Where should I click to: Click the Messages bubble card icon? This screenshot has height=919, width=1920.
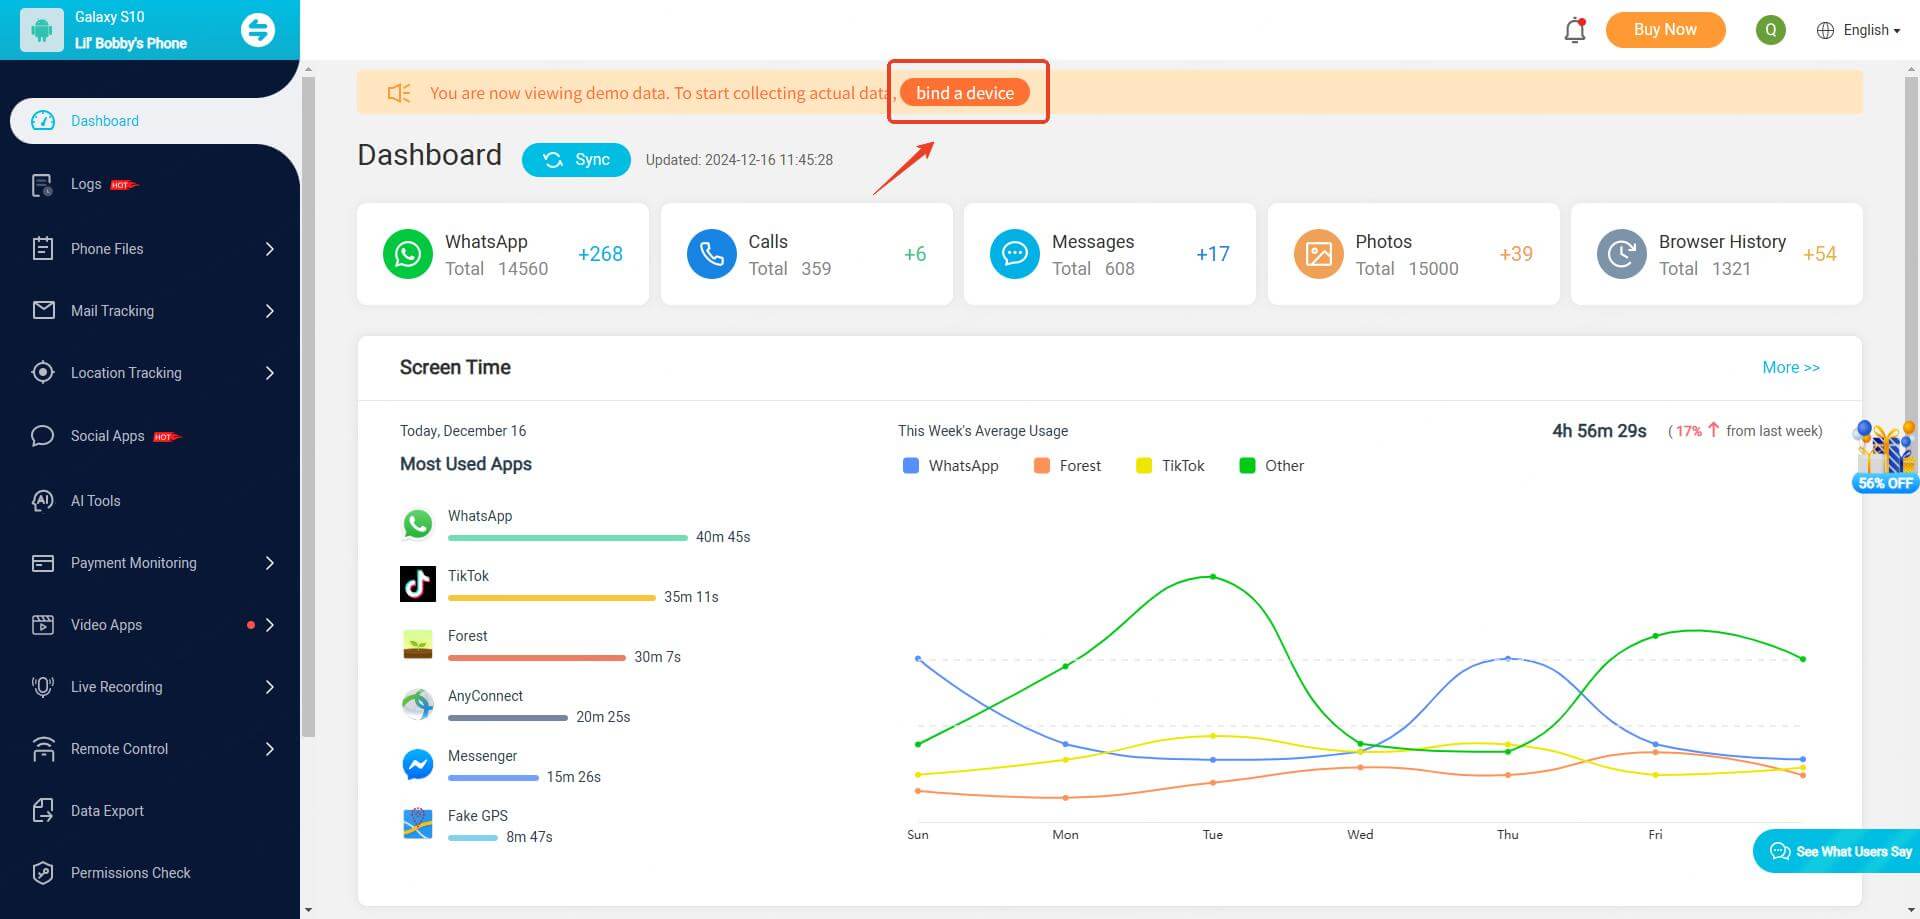point(1015,254)
